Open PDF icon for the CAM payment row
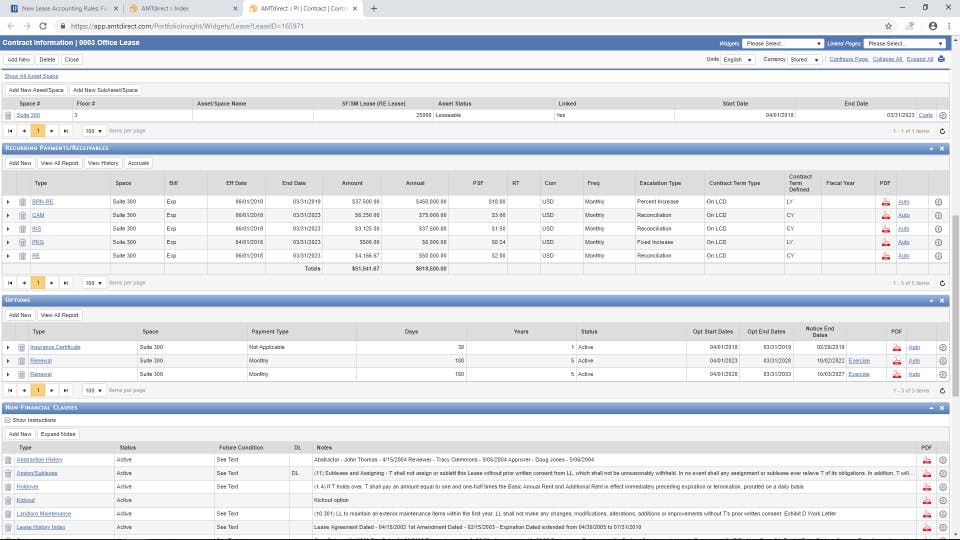960x540 pixels. (x=885, y=215)
